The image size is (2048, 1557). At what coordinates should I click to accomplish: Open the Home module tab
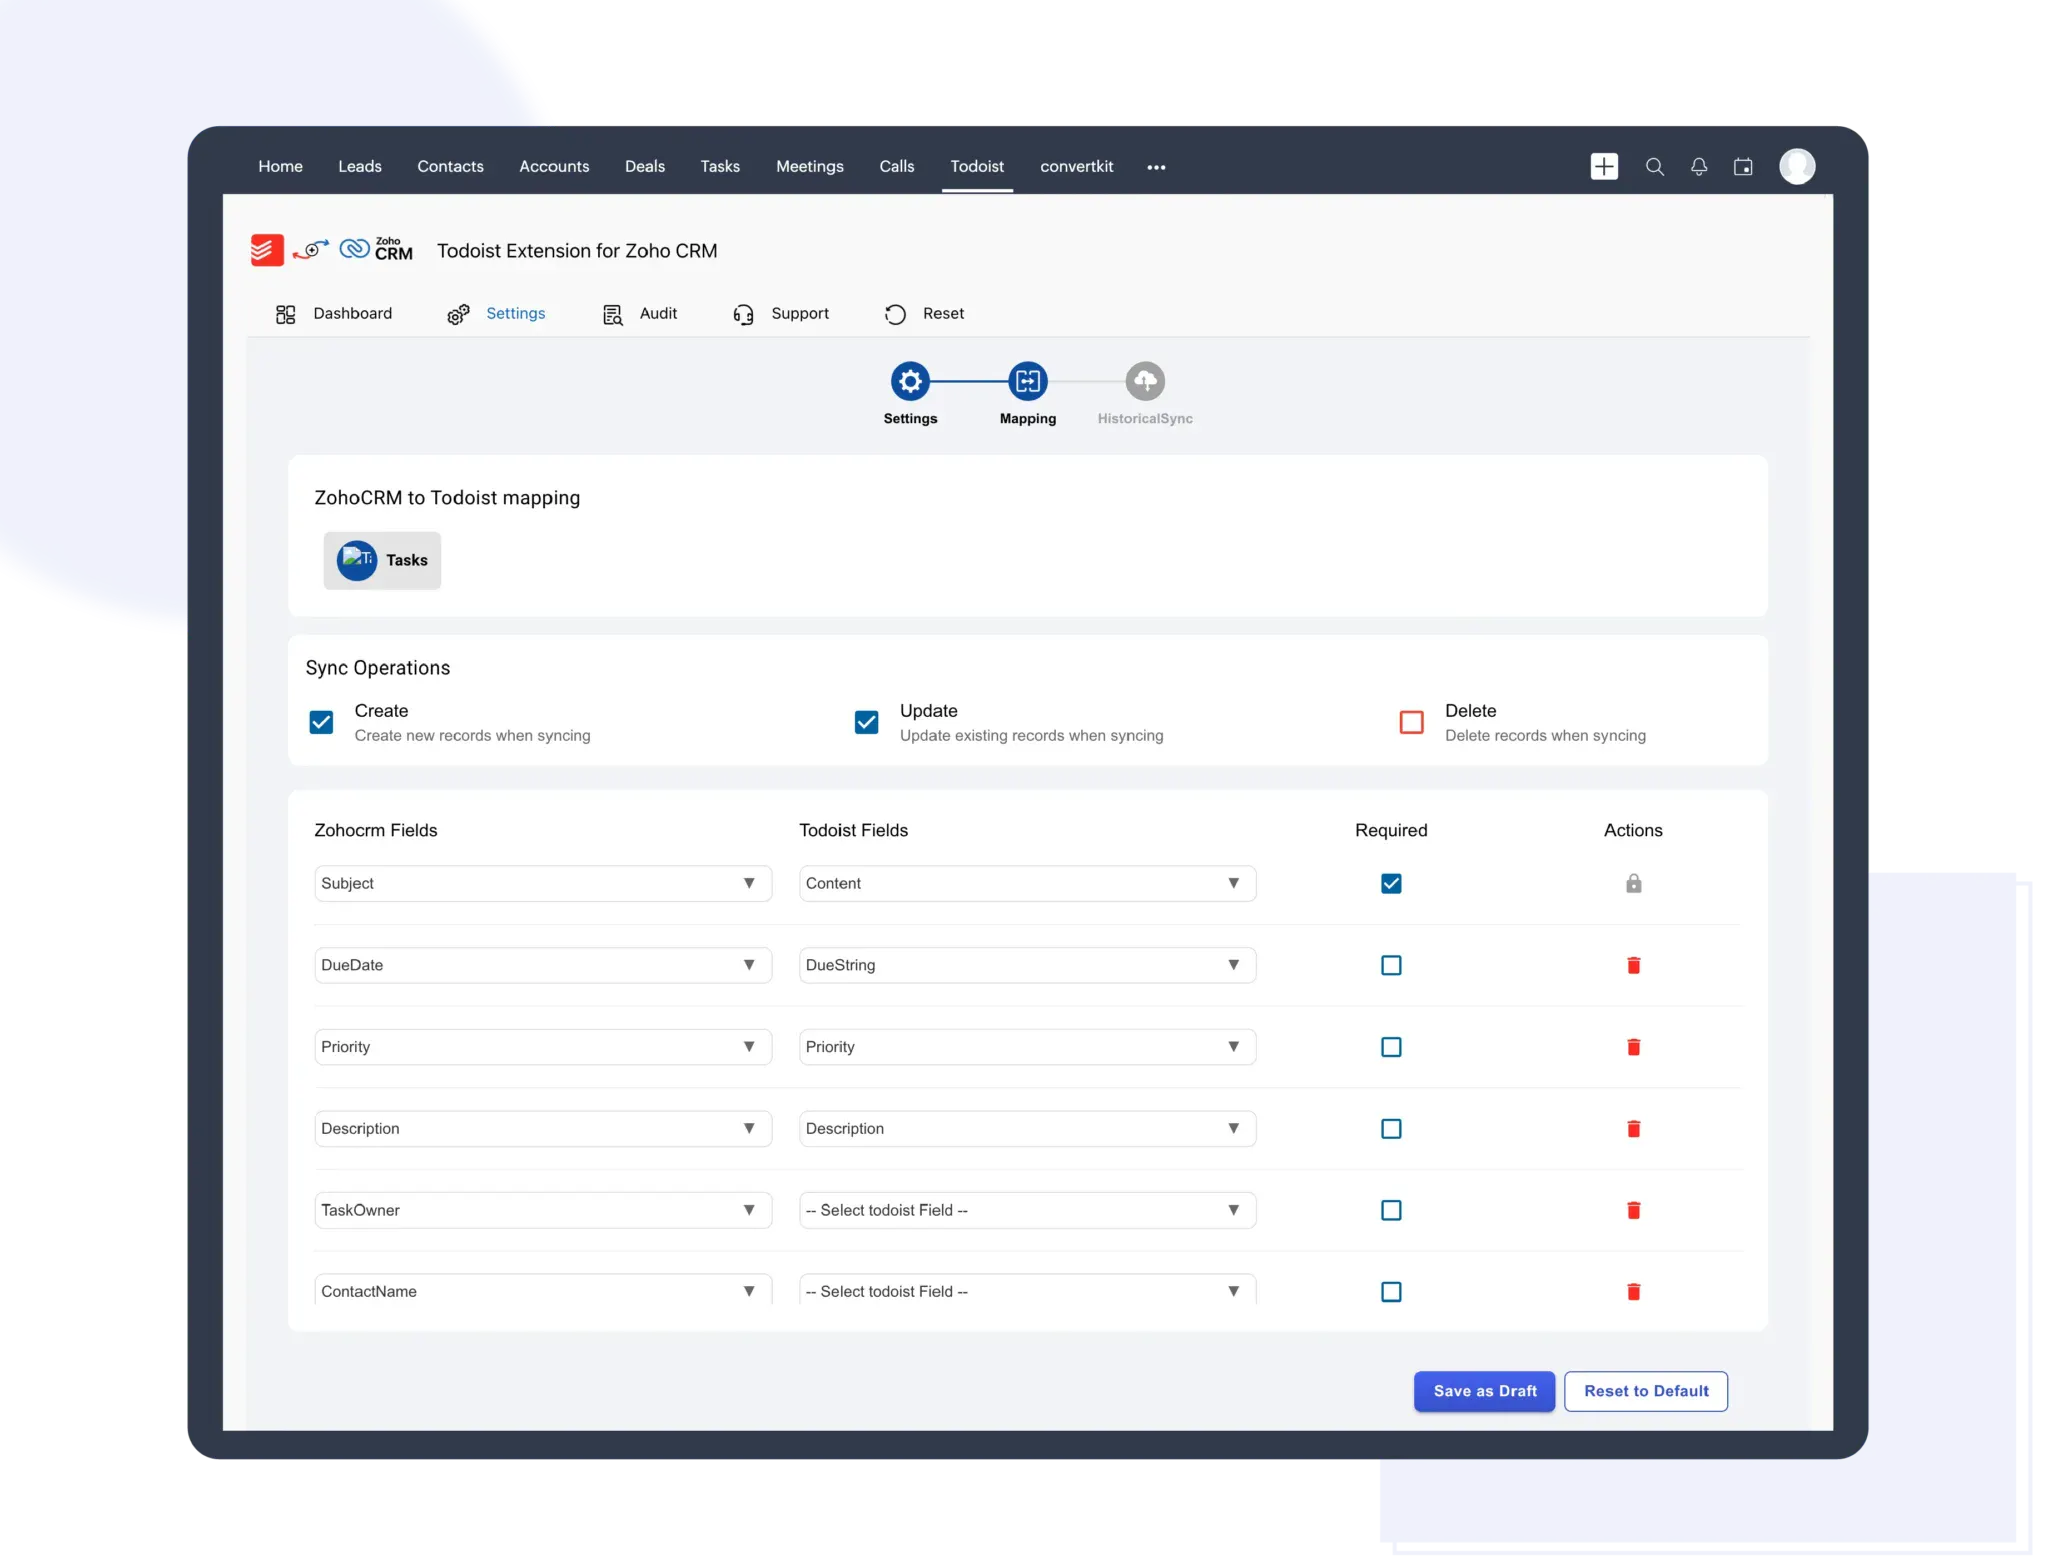pos(280,166)
